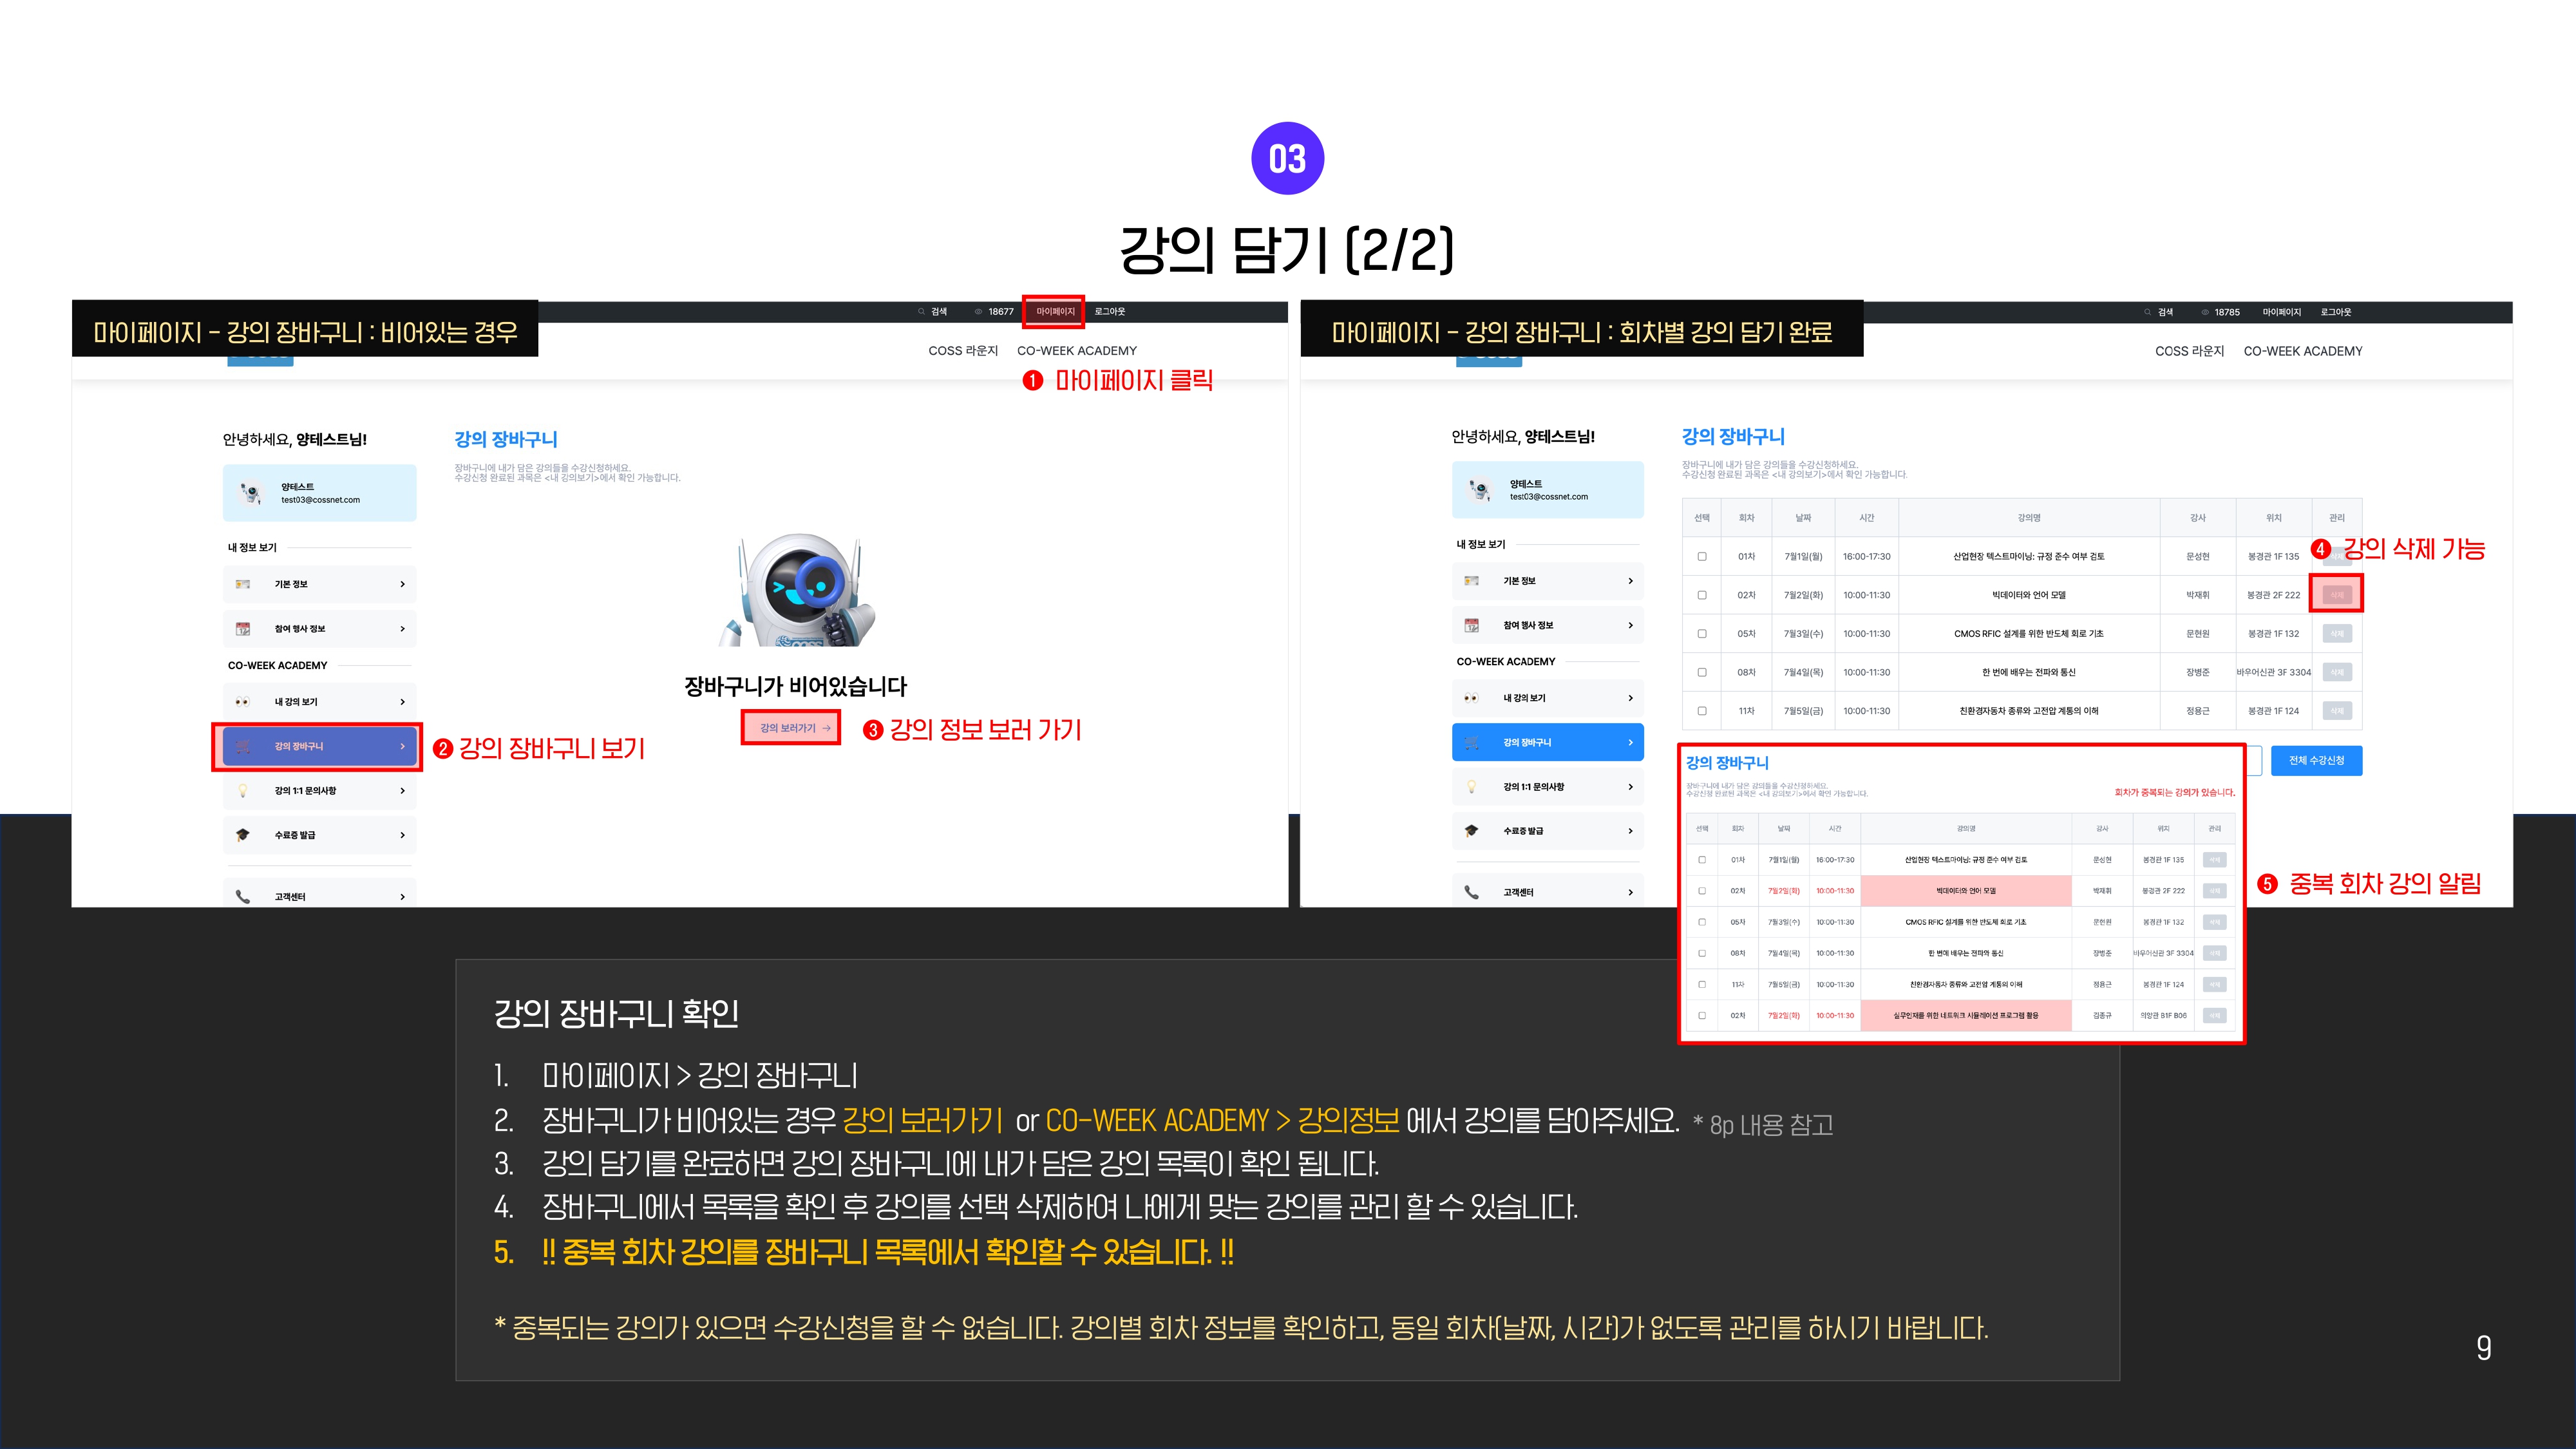The width and height of the screenshot is (2576, 1449).
Task: Click the robot mascot holding a magnifying glass
Action: (796, 590)
